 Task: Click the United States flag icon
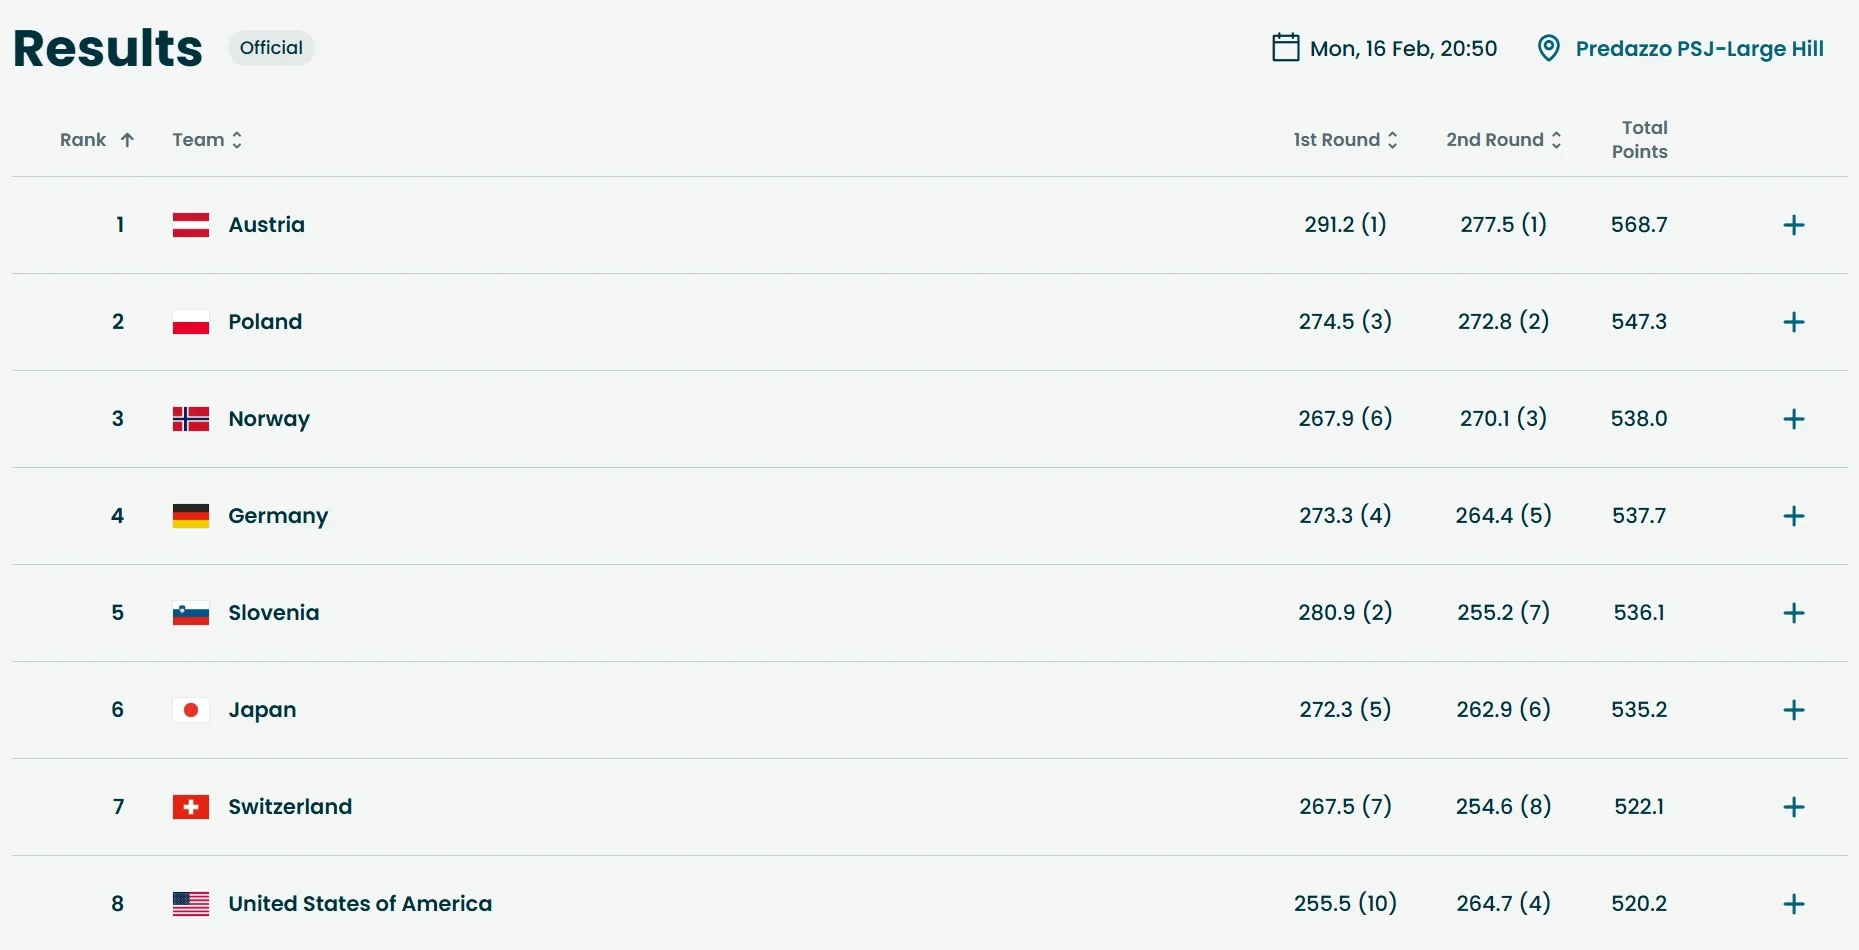[x=191, y=904]
